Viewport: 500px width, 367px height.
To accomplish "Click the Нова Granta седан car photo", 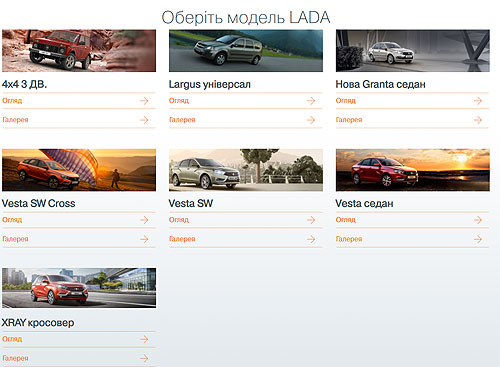I will (413, 51).
